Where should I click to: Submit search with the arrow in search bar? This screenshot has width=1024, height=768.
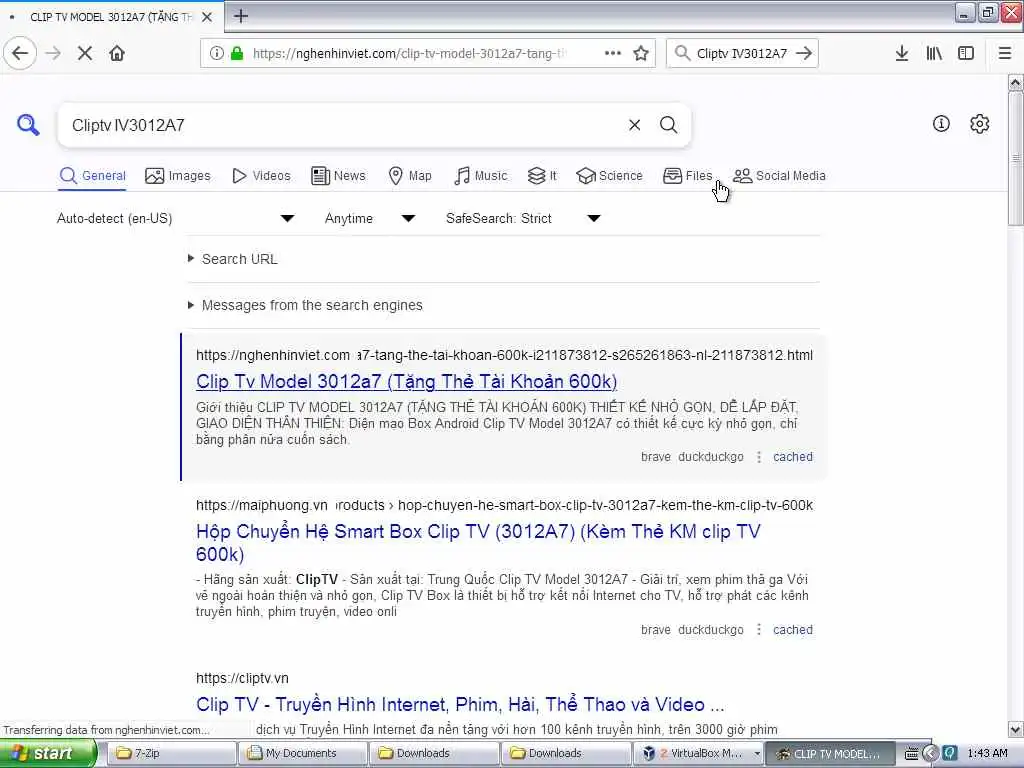coord(805,54)
